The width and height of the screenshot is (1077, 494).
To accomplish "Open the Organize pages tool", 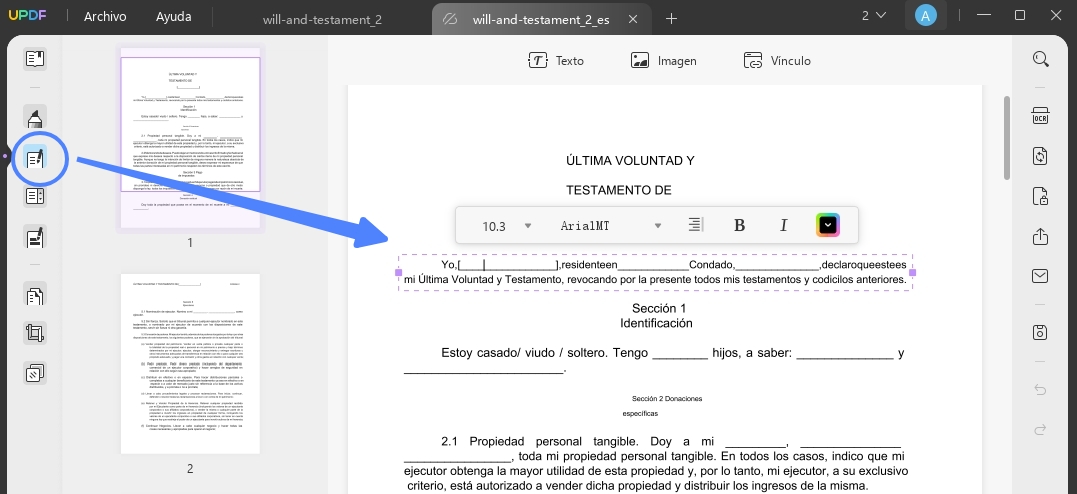I will pyautogui.click(x=35, y=197).
